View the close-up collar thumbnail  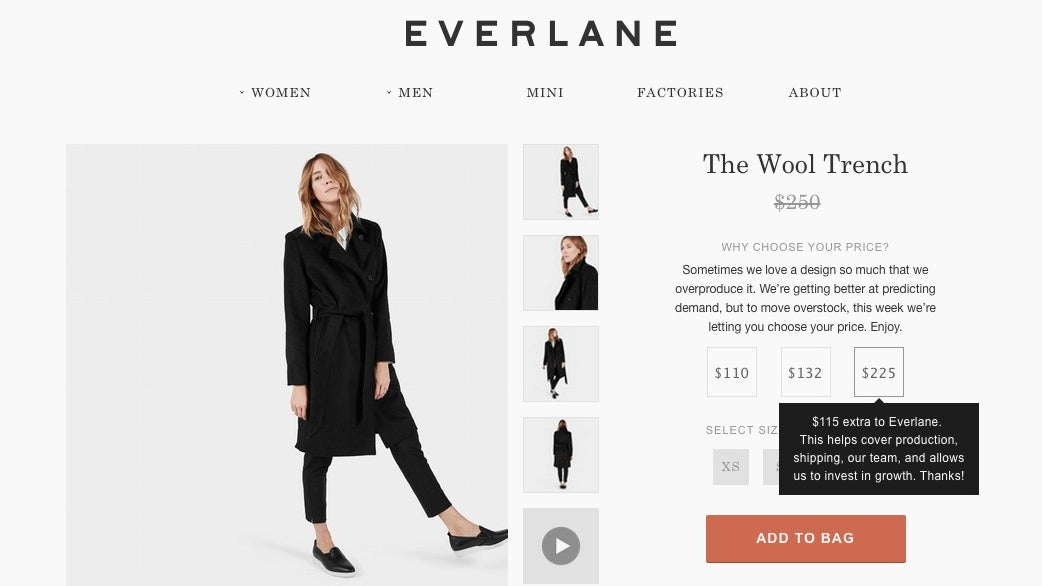tap(560, 272)
